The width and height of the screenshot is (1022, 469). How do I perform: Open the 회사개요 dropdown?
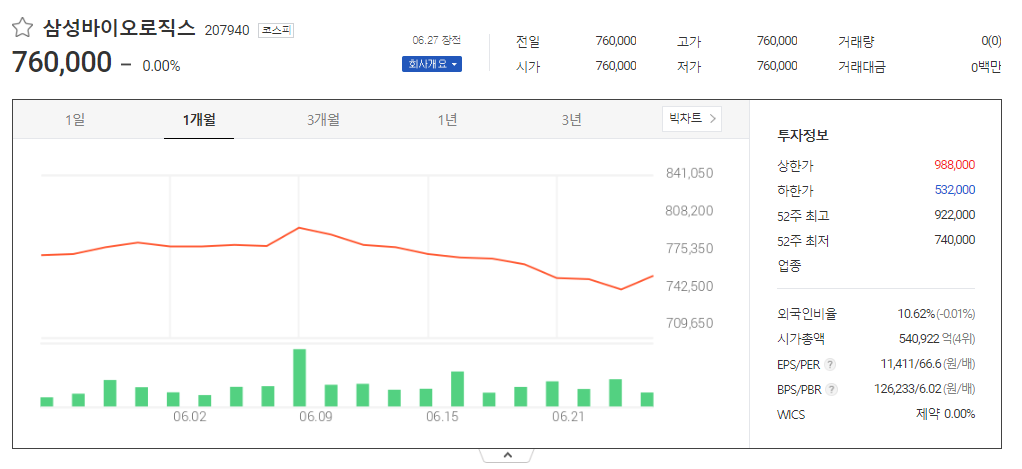[x=432, y=64]
